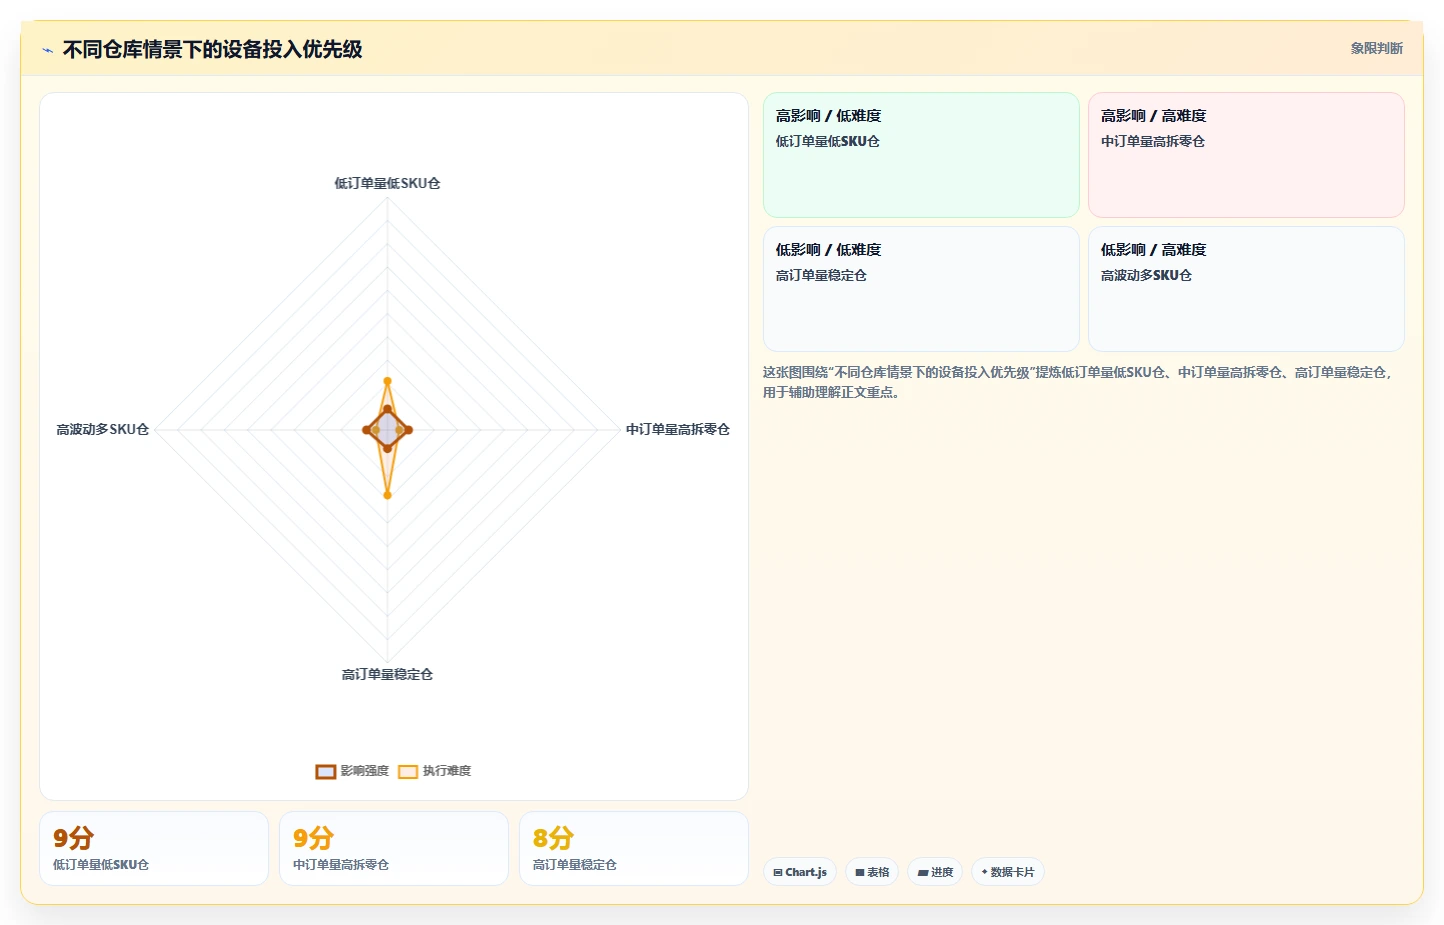Click the 数据卡片 tag

[x=1007, y=872]
